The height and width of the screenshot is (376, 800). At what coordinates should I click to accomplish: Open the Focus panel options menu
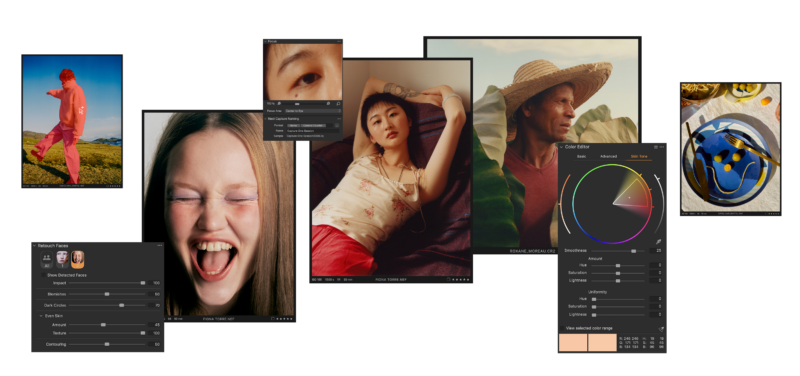(339, 41)
